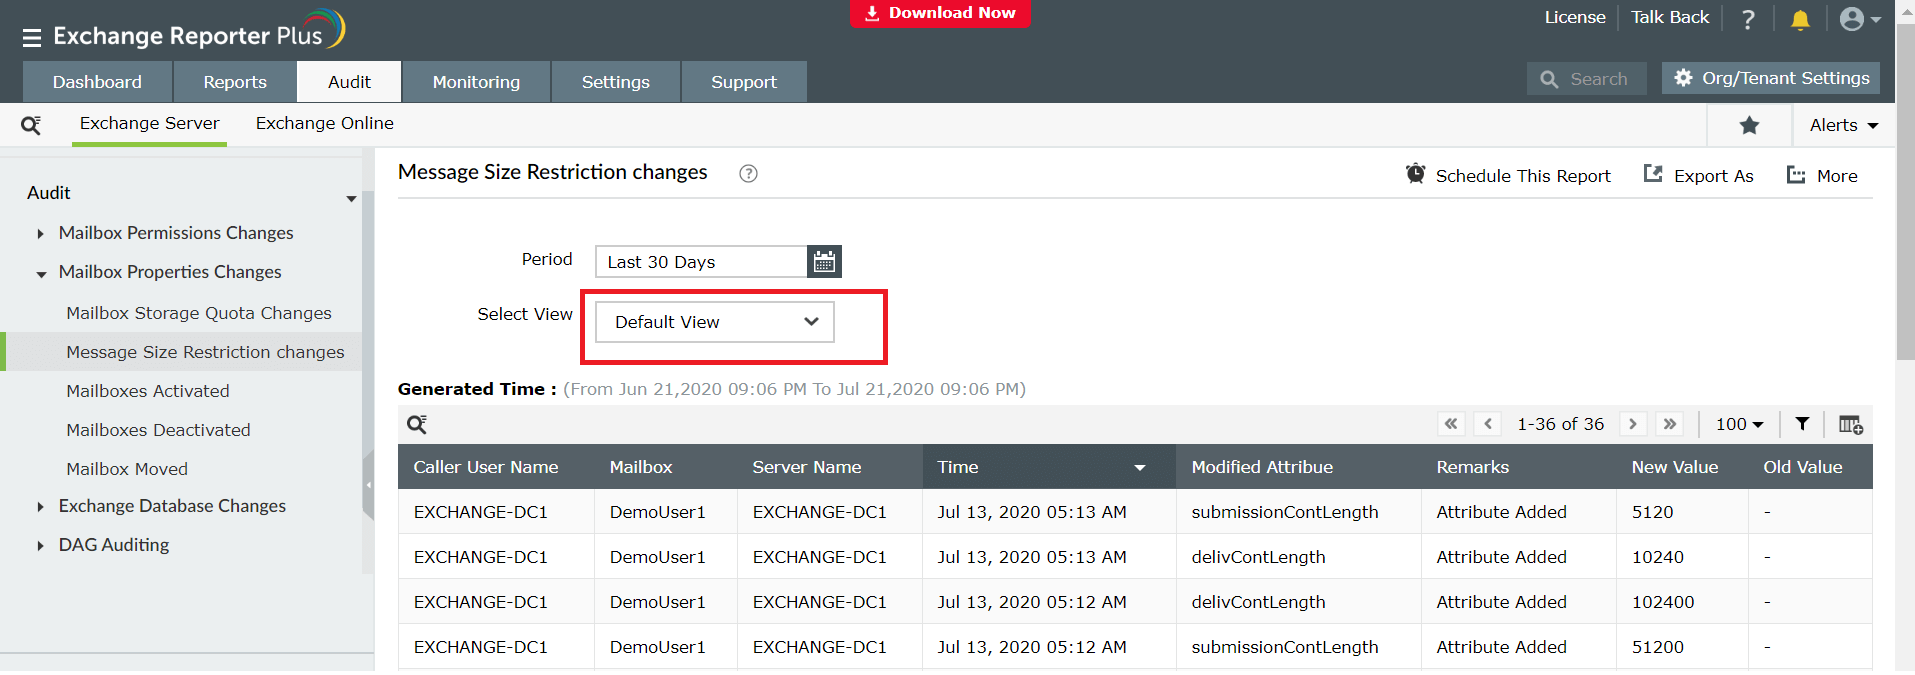The width and height of the screenshot is (1915, 675).
Task: Expand Mailbox Permissions Changes
Action: [x=40, y=234]
